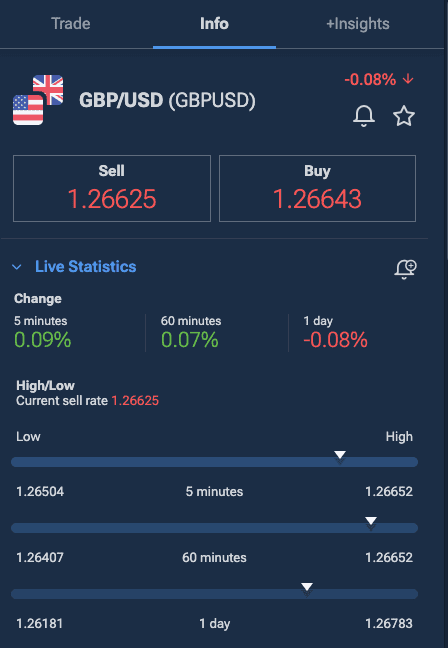Add GBP/USD to favorites with the star
The height and width of the screenshot is (648, 448).
click(404, 116)
